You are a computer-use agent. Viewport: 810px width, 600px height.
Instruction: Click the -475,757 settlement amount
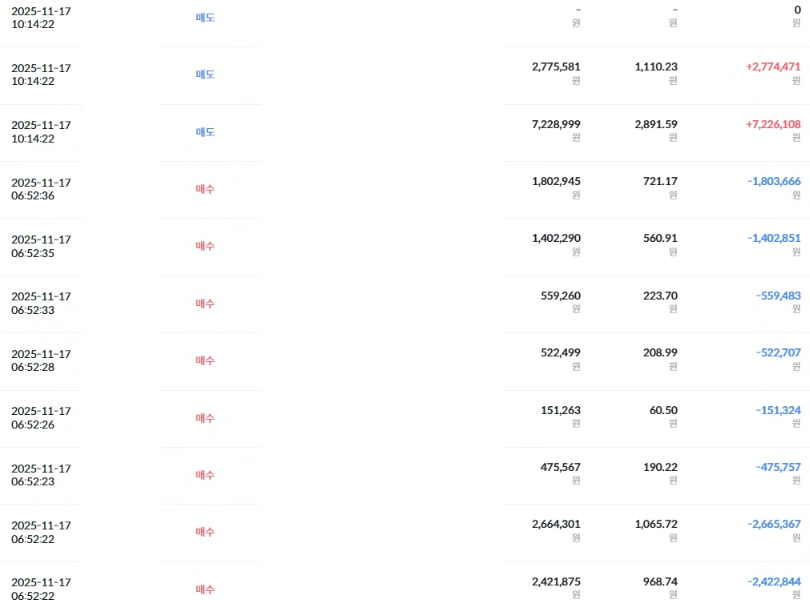(x=778, y=467)
